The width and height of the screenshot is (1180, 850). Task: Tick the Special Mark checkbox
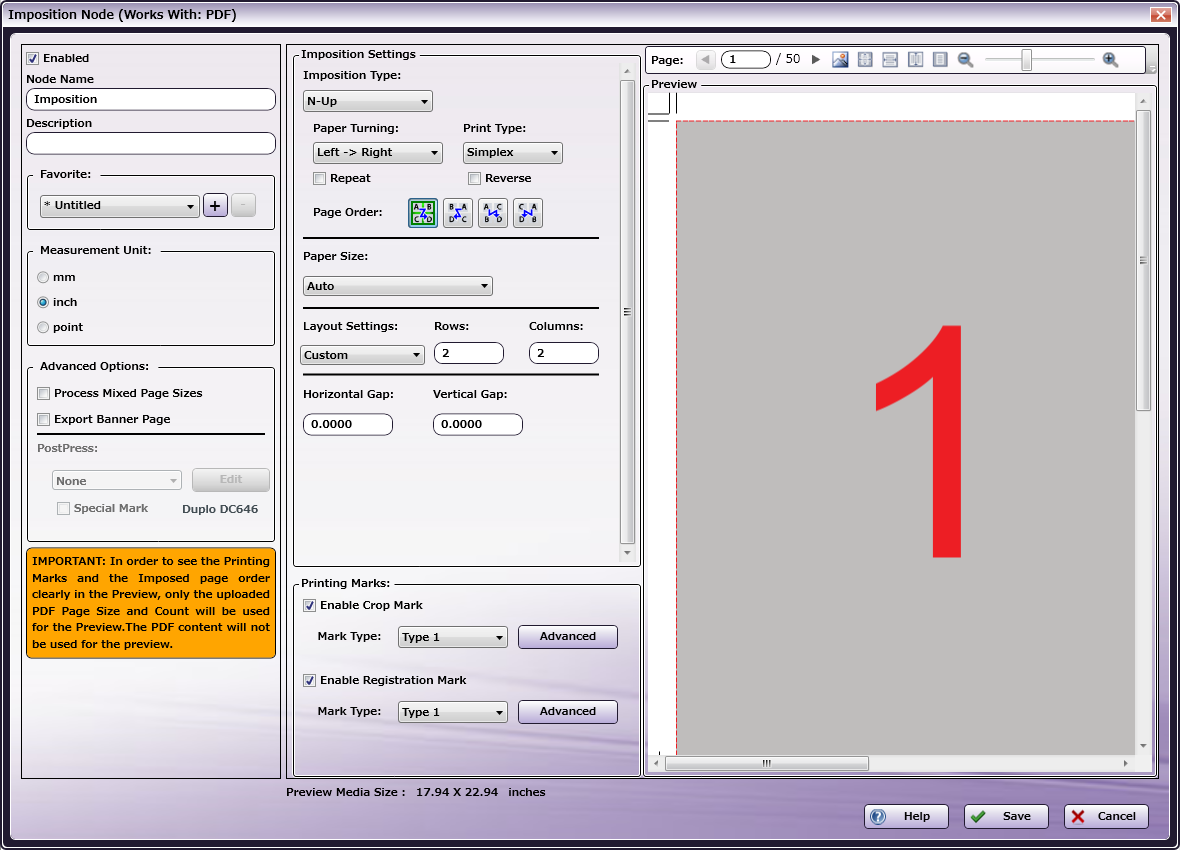pos(64,508)
